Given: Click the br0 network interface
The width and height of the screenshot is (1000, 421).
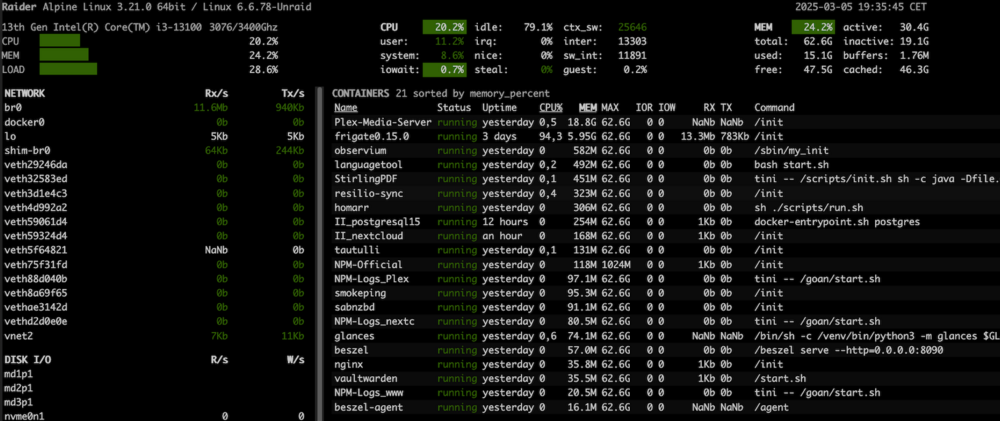Looking at the screenshot, I should pyautogui.click(x=13, y=107).
